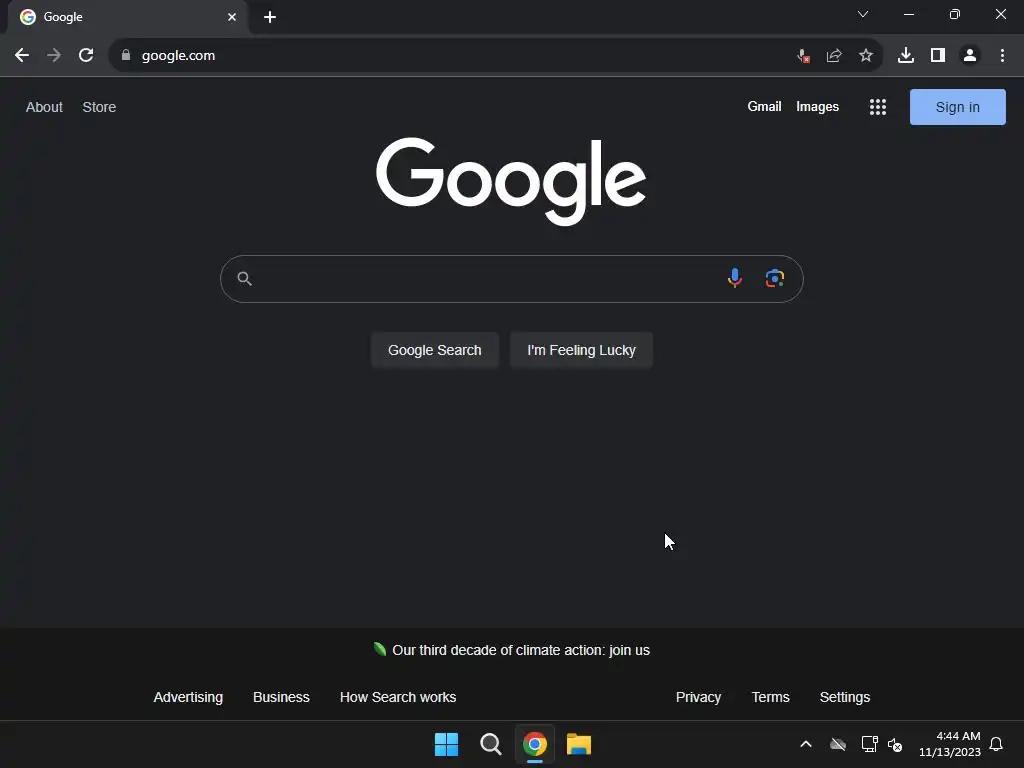Click I'm Feeling Lucky button
The height and width of the screenshot is (768, 1024).
(581, 350)
